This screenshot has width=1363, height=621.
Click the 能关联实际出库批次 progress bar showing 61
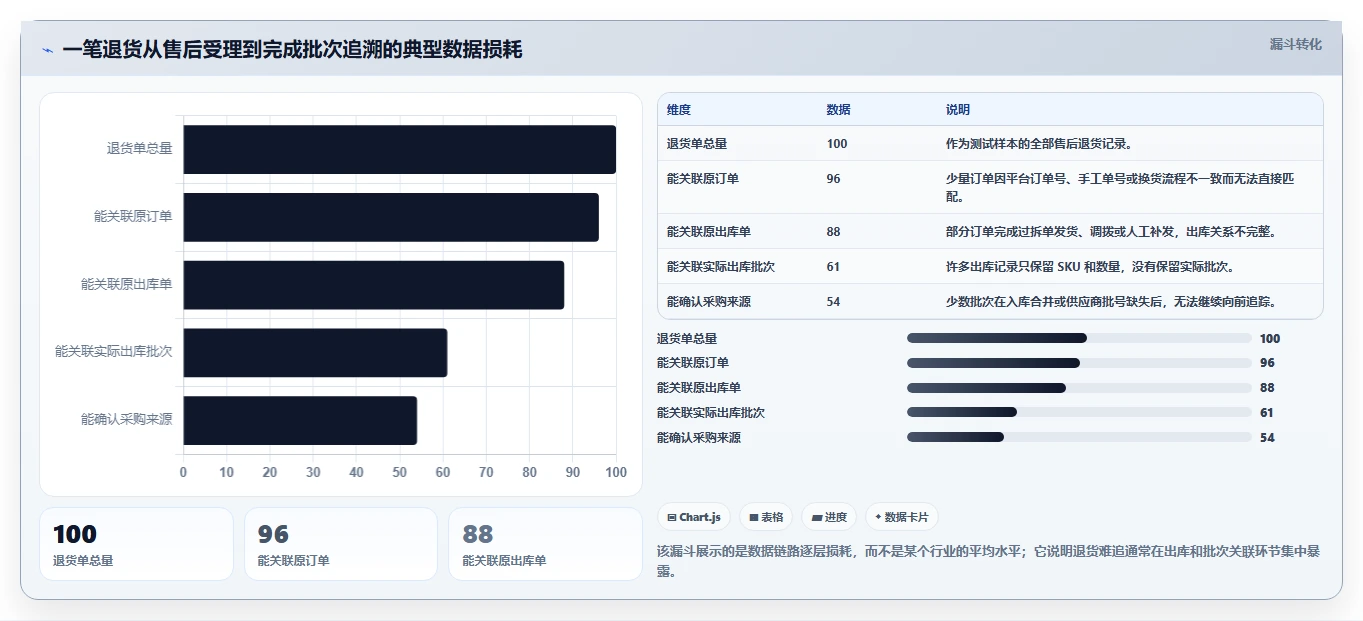pos(1079,412)
